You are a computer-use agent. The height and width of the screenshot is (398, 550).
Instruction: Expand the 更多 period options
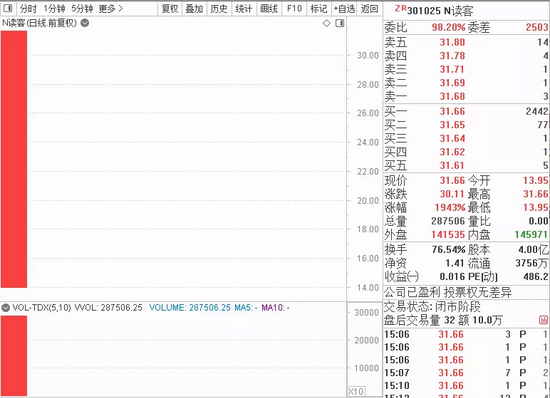(110, 8)
